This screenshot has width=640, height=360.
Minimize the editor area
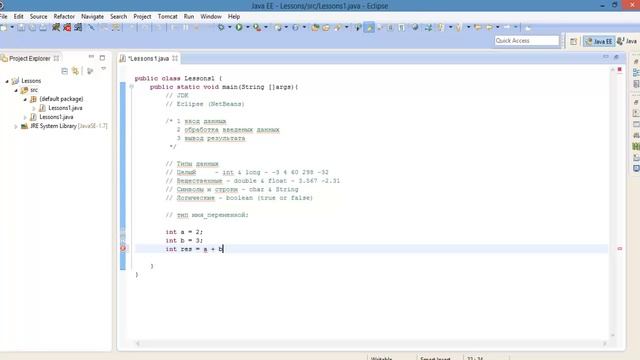(x=606, y=57)
